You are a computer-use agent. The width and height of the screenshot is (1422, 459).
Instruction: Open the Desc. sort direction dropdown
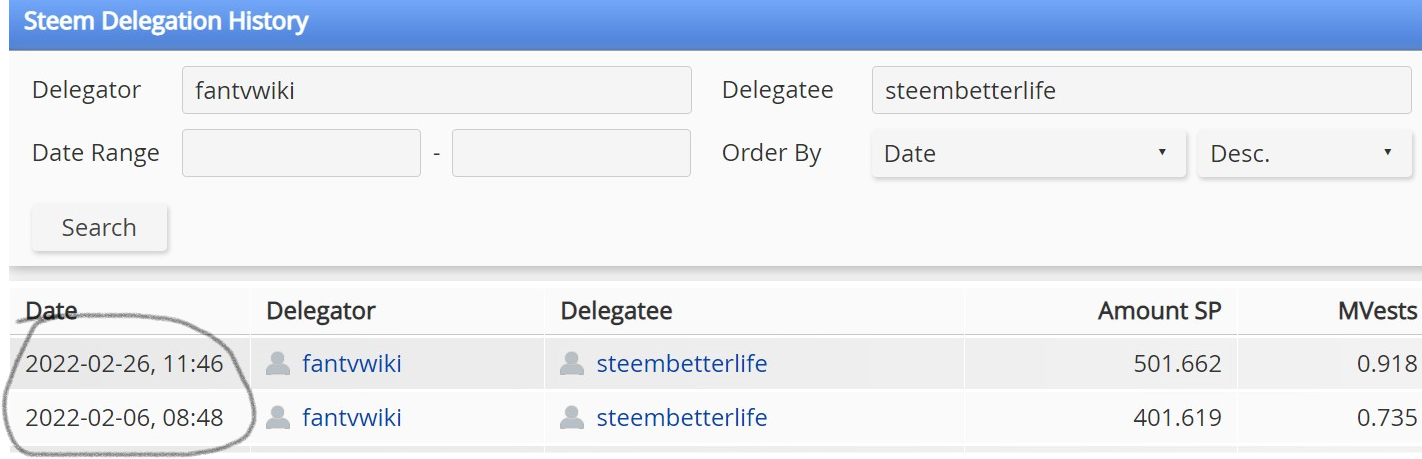[1303, 153]
